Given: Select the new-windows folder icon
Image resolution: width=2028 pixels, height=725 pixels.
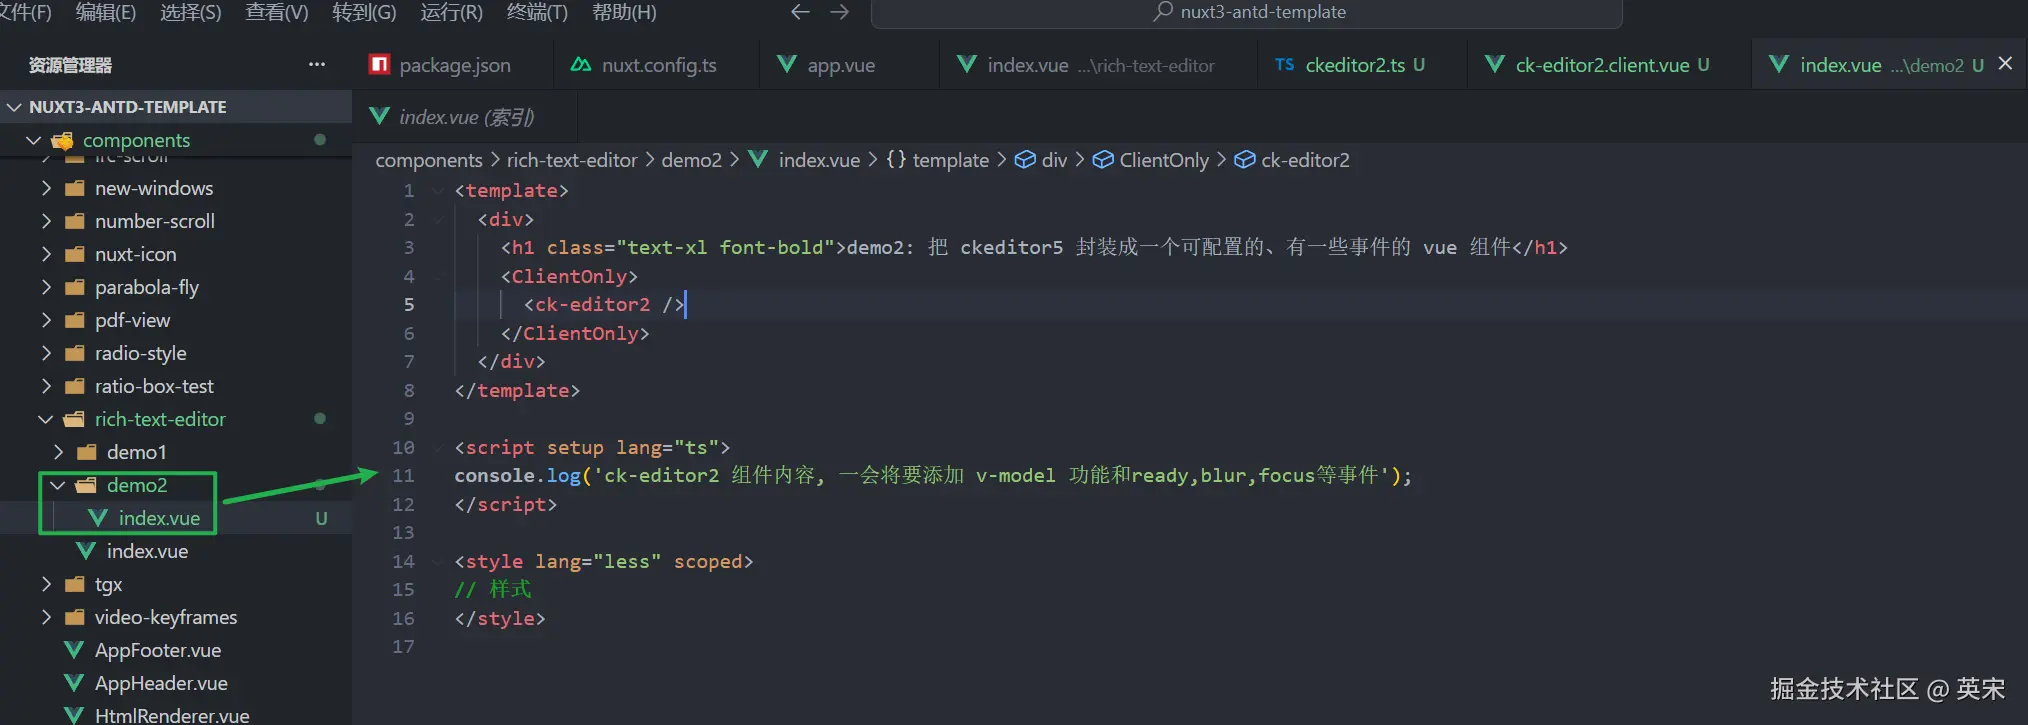Looking at the screenshot, I should [x=74, y=188].
